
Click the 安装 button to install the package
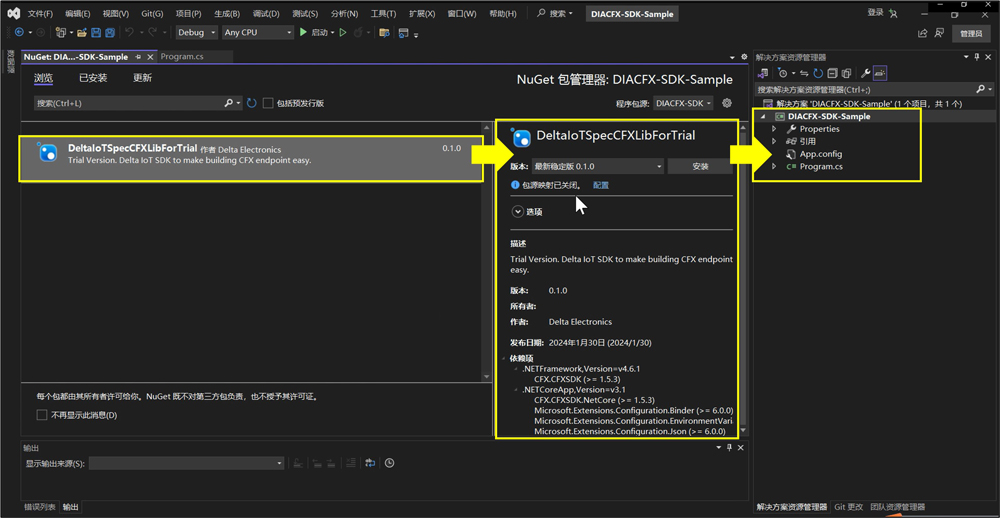[x=700, y=167]
